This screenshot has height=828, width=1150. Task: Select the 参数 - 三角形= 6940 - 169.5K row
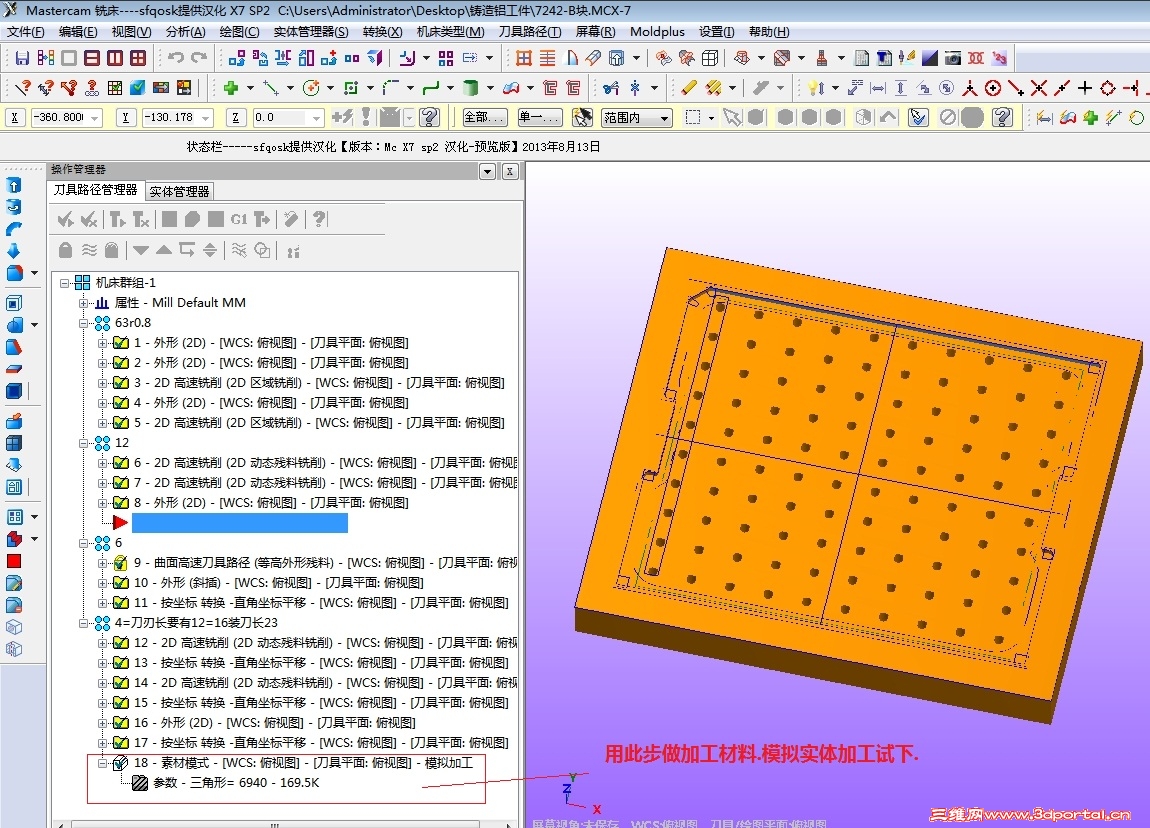tap(236, 783)
